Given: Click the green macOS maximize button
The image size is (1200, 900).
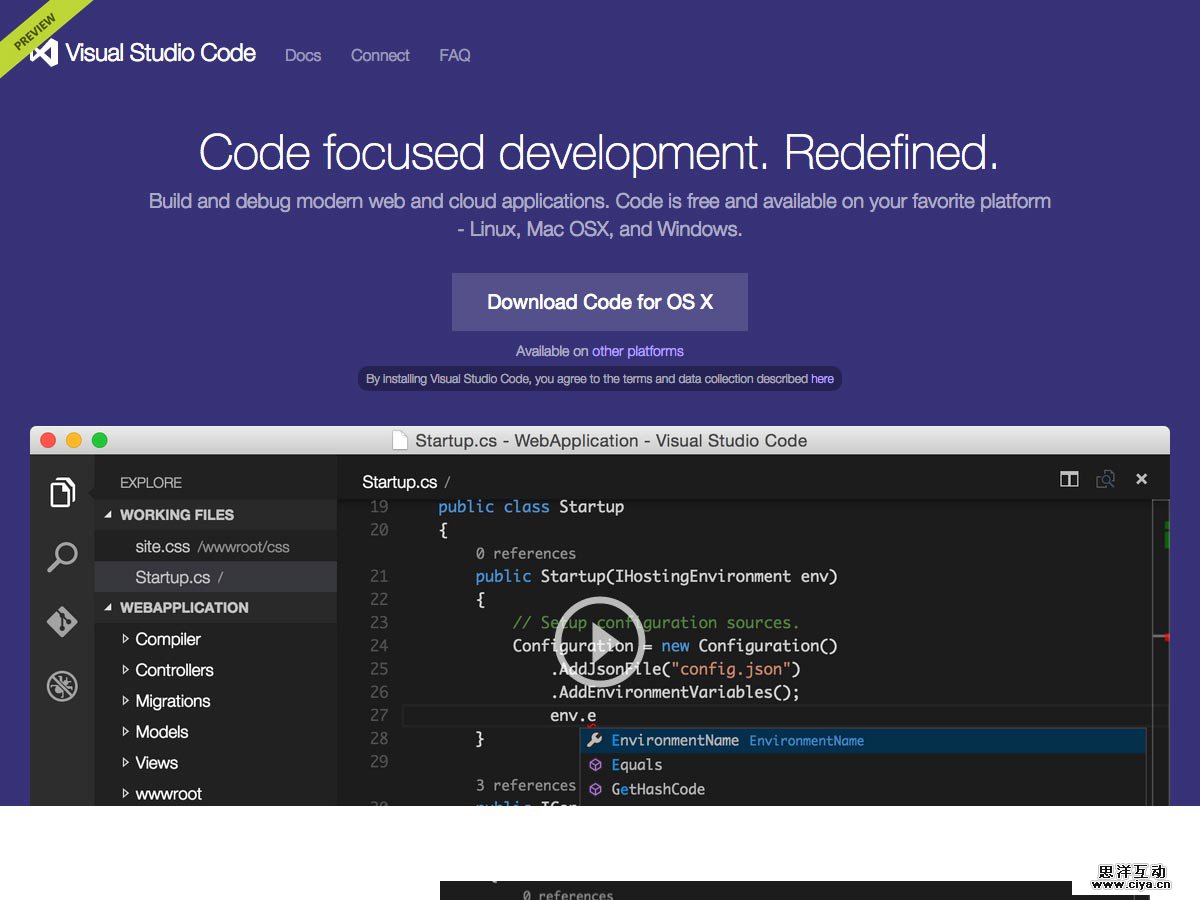Looking at the screenshot, I should [x=100, y=441].
